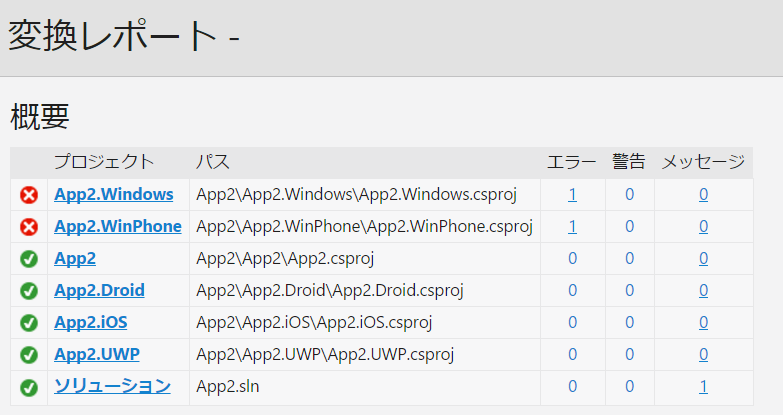
Task: View the error count link for App2.WinPhone
Action: 572,226
